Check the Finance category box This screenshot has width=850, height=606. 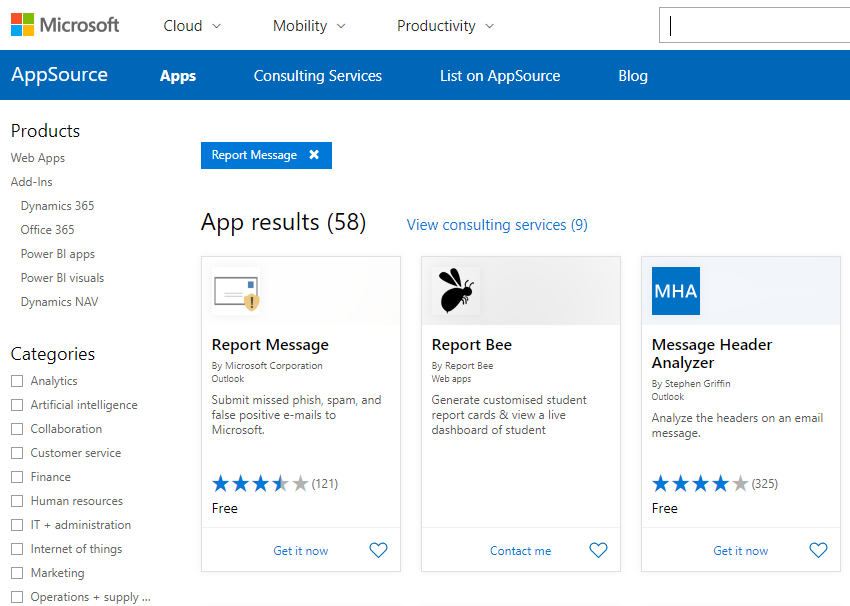click(x=17, y=477)
